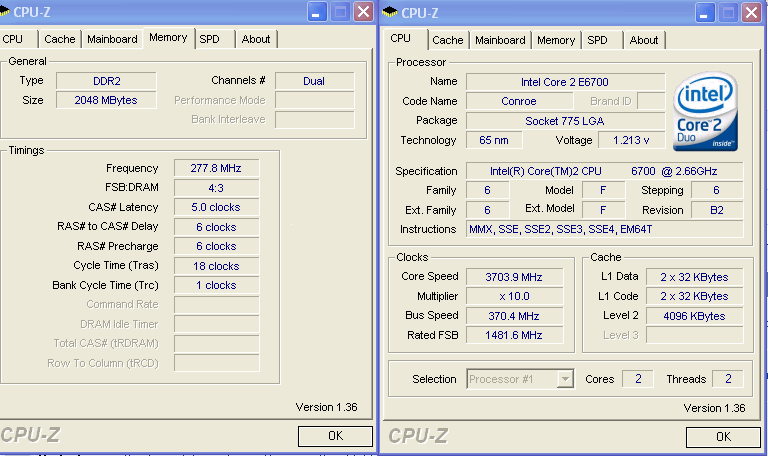Select Memory tab in left window
Screen dimensions: 768x456
coord(168,38)
